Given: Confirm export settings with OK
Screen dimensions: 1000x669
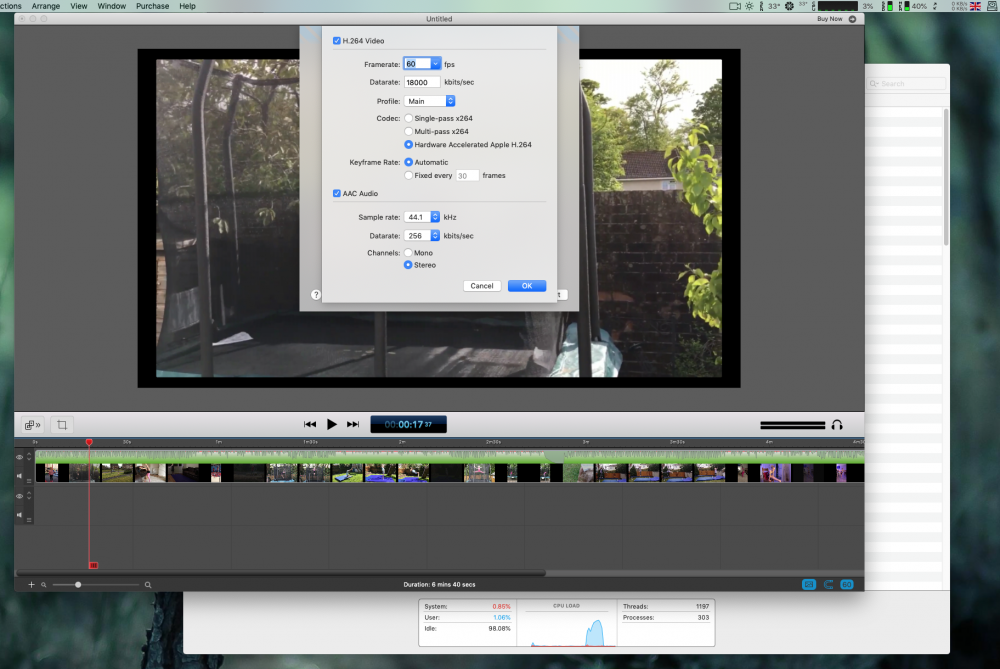Looking at the screenshot, I should [x=527, y=286].
